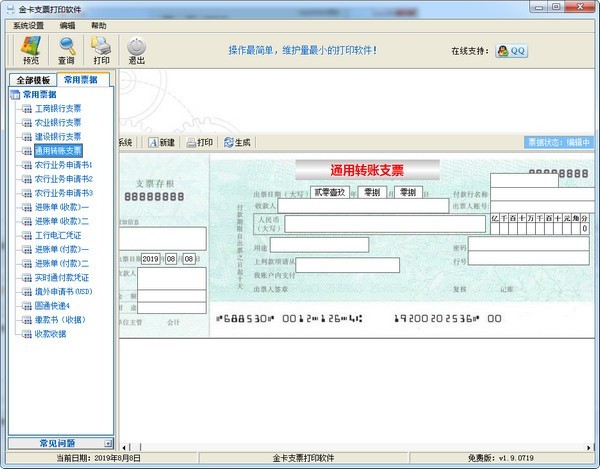
Task: Click the 生成 generate icon
Action: [x=238, y=142]
